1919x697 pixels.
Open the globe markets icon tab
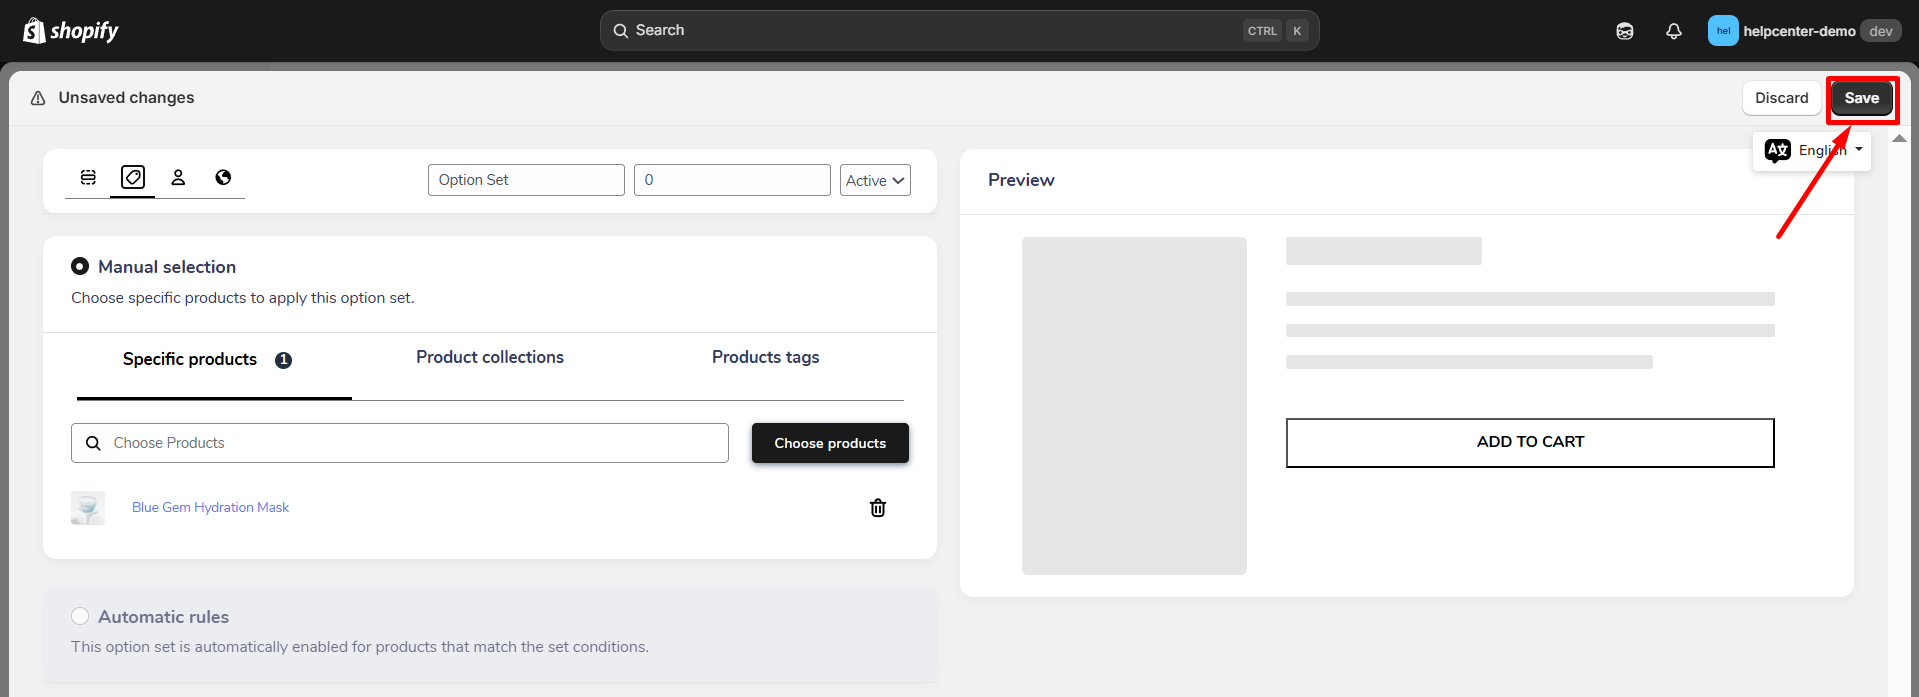click(x=223, y=177)
